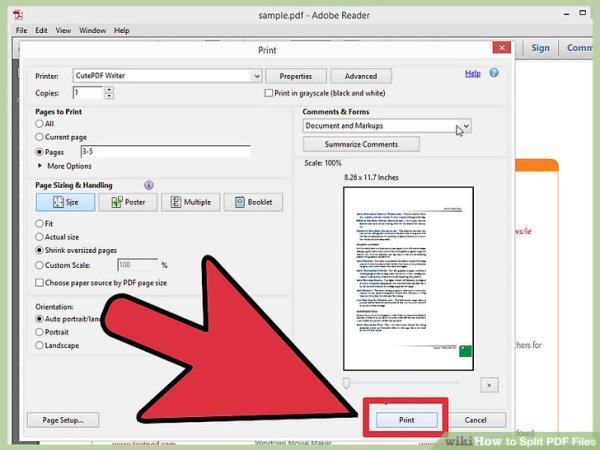
Task: Minimize the Adobe Reader window
Action: click(567, 14)
